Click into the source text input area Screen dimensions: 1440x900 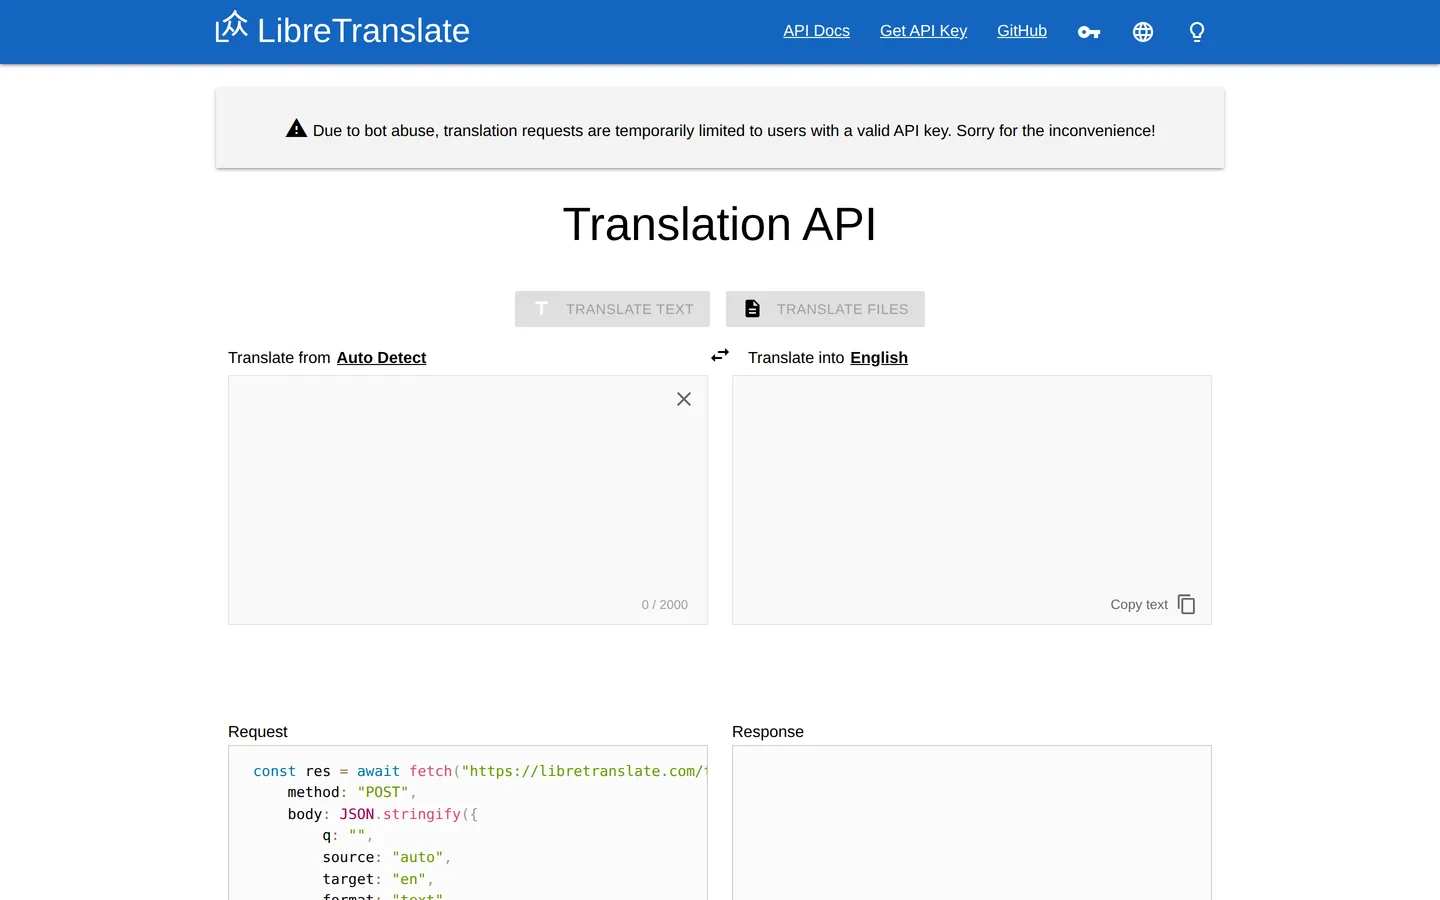coord(468,500)
